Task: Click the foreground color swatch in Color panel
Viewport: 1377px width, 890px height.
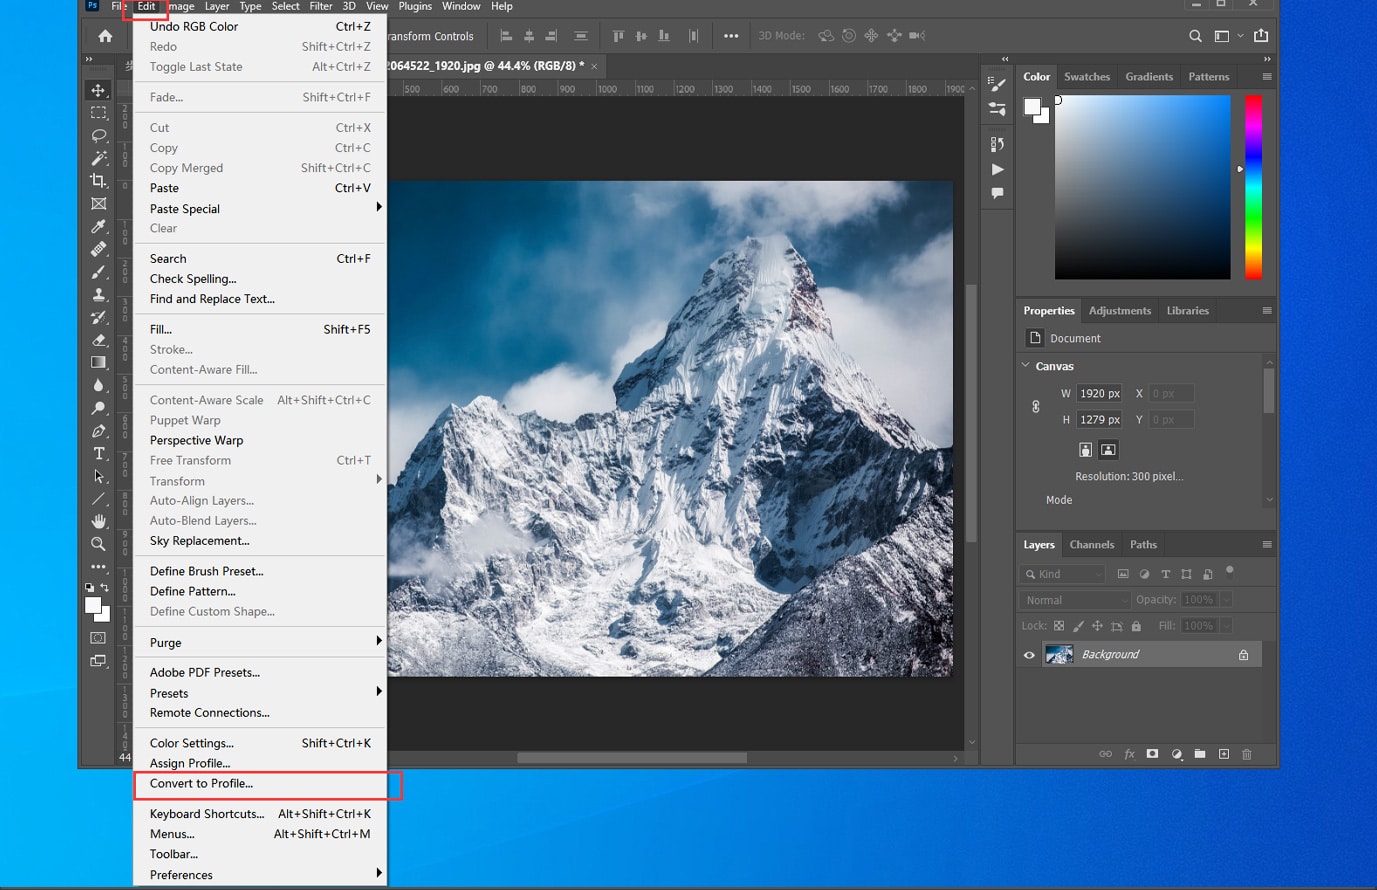Action: pyautogui.click(x=1033, y=107)
